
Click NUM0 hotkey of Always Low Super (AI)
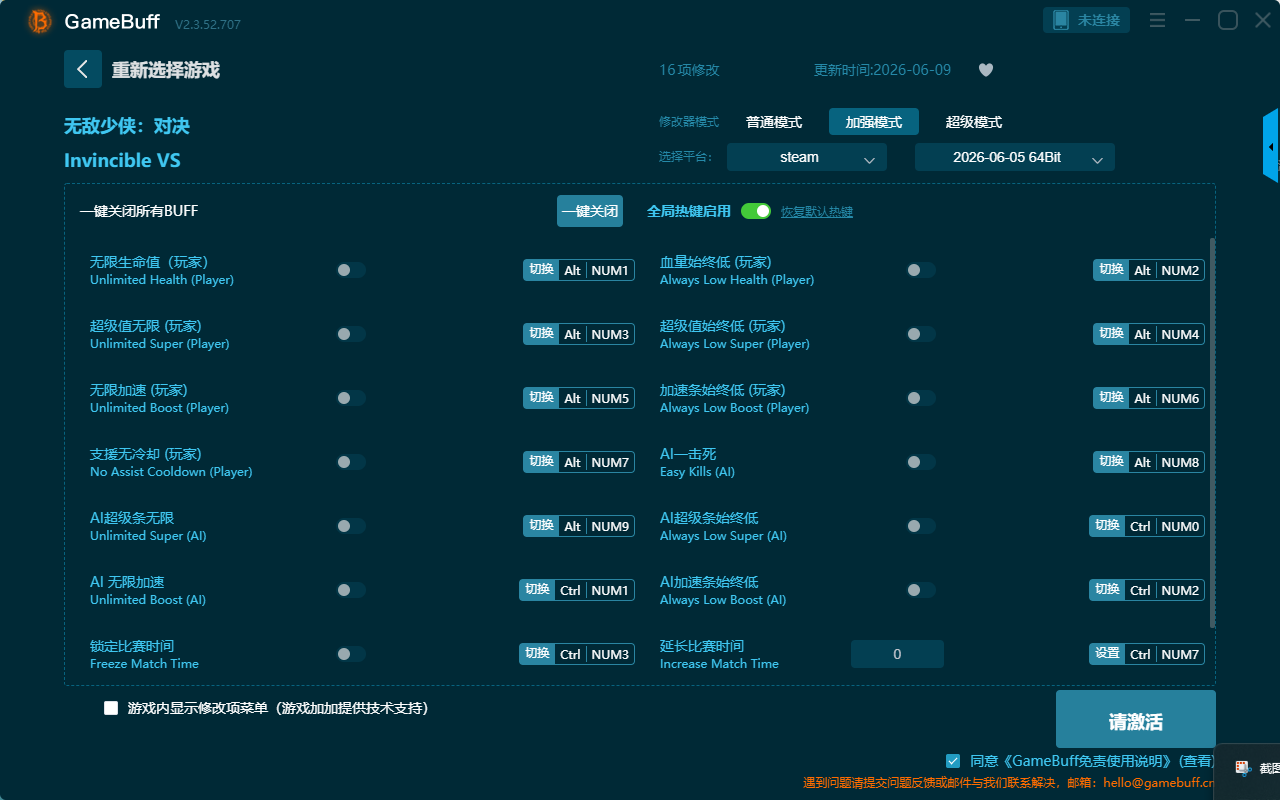click(1180, 526)
